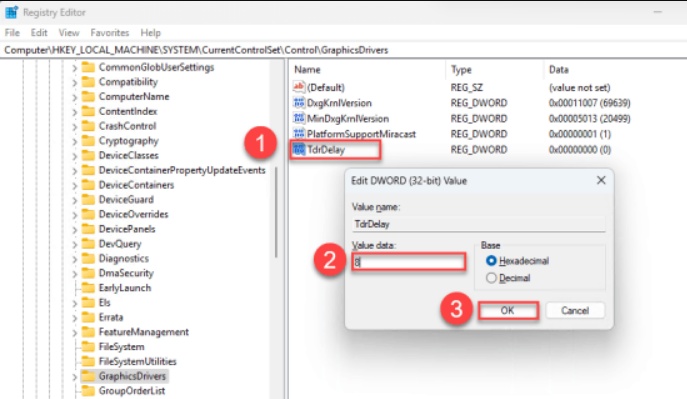Click the Cryptography folder icon
This screenshot has height=399, width=687.
[88, 141]
